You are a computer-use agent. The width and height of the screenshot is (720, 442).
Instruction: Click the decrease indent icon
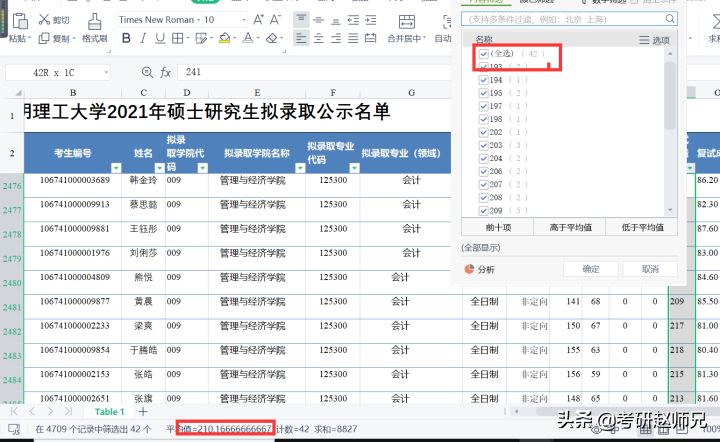(x=353, y=20)
